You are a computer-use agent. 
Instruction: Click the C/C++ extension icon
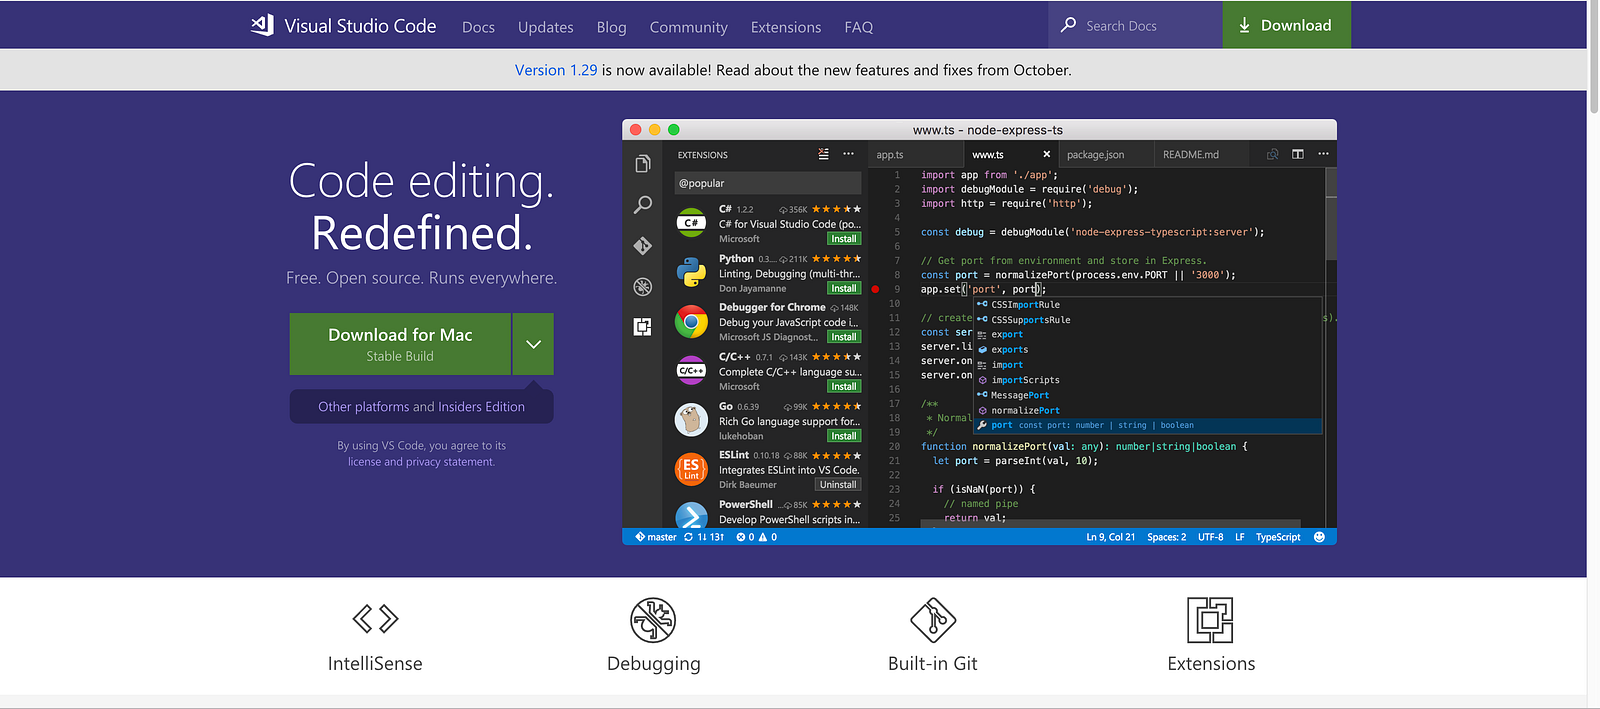(x=691, y=371)
